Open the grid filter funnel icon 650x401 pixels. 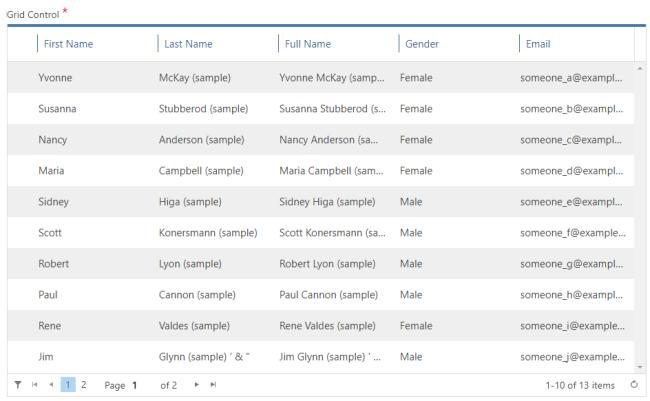18,385
